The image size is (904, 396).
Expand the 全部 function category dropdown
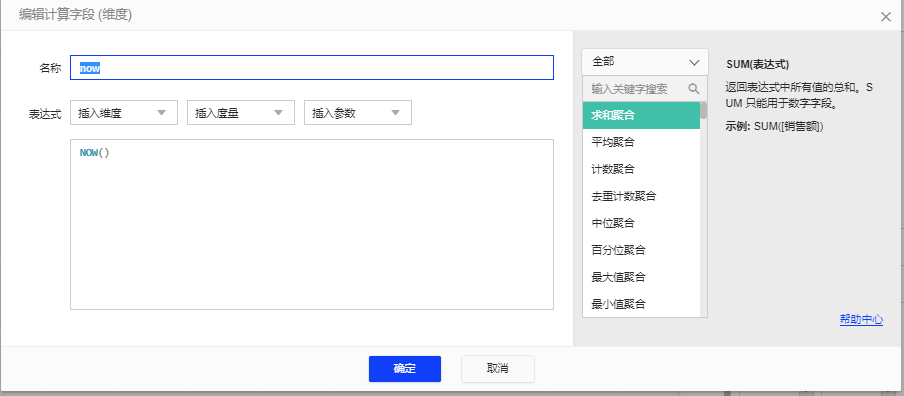pyautogui.click(x=645, y=62)
